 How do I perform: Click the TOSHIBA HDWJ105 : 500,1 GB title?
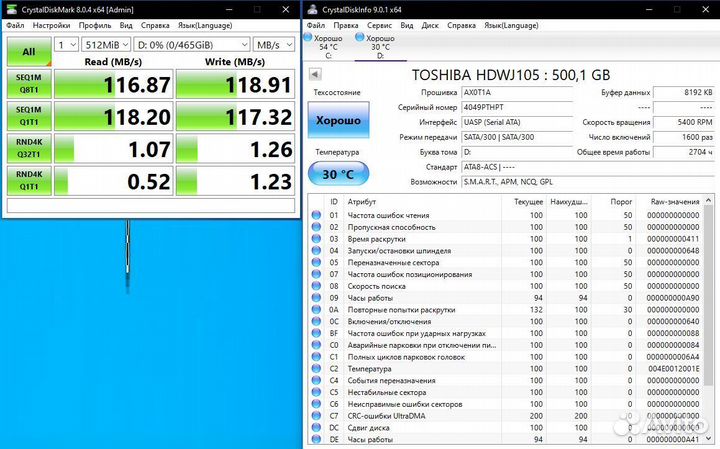click(511, 75)
